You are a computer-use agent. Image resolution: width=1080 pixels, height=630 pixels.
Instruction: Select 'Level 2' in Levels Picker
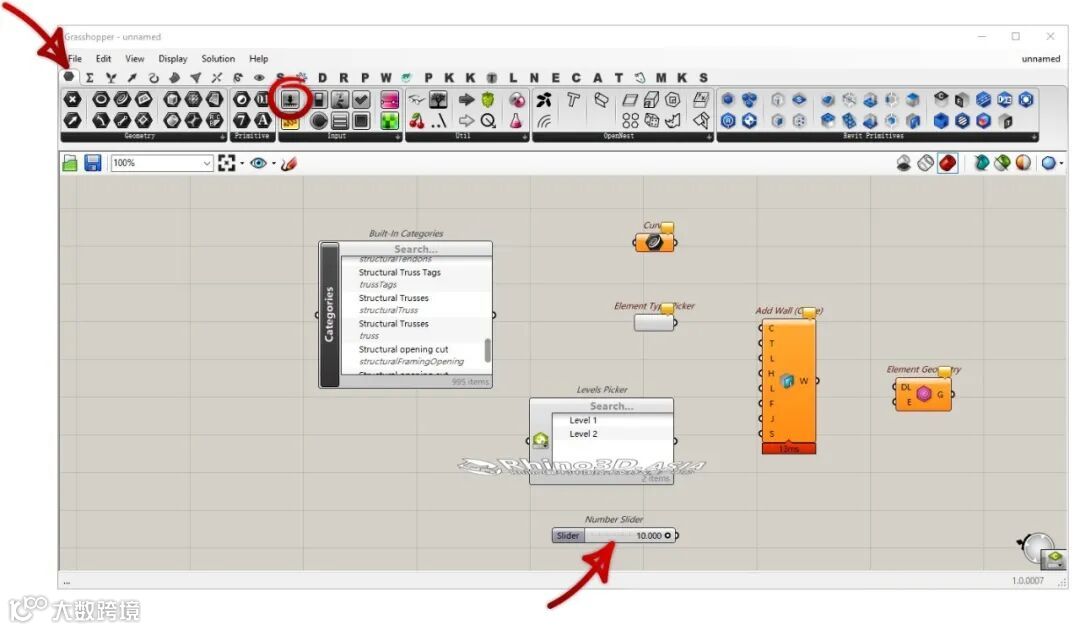[x=583, y=434]
